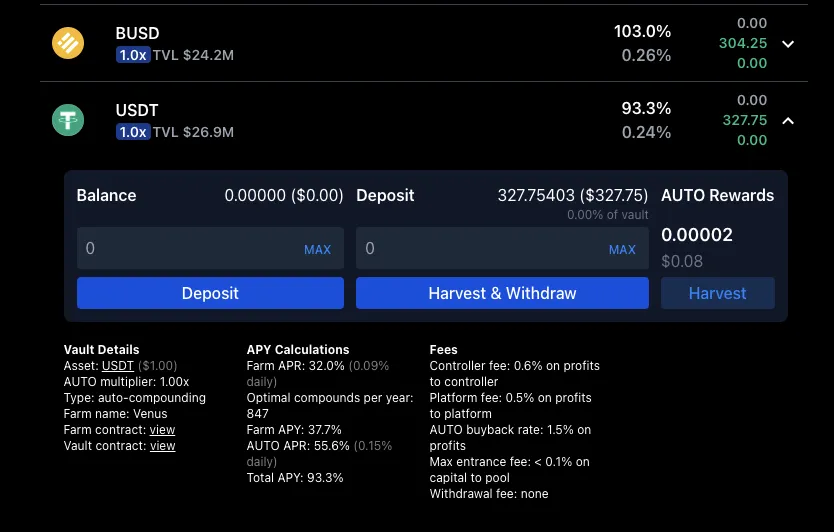Click the 103.0% APY value
This screenshot has height=532, width=834.
coord(643,31)
